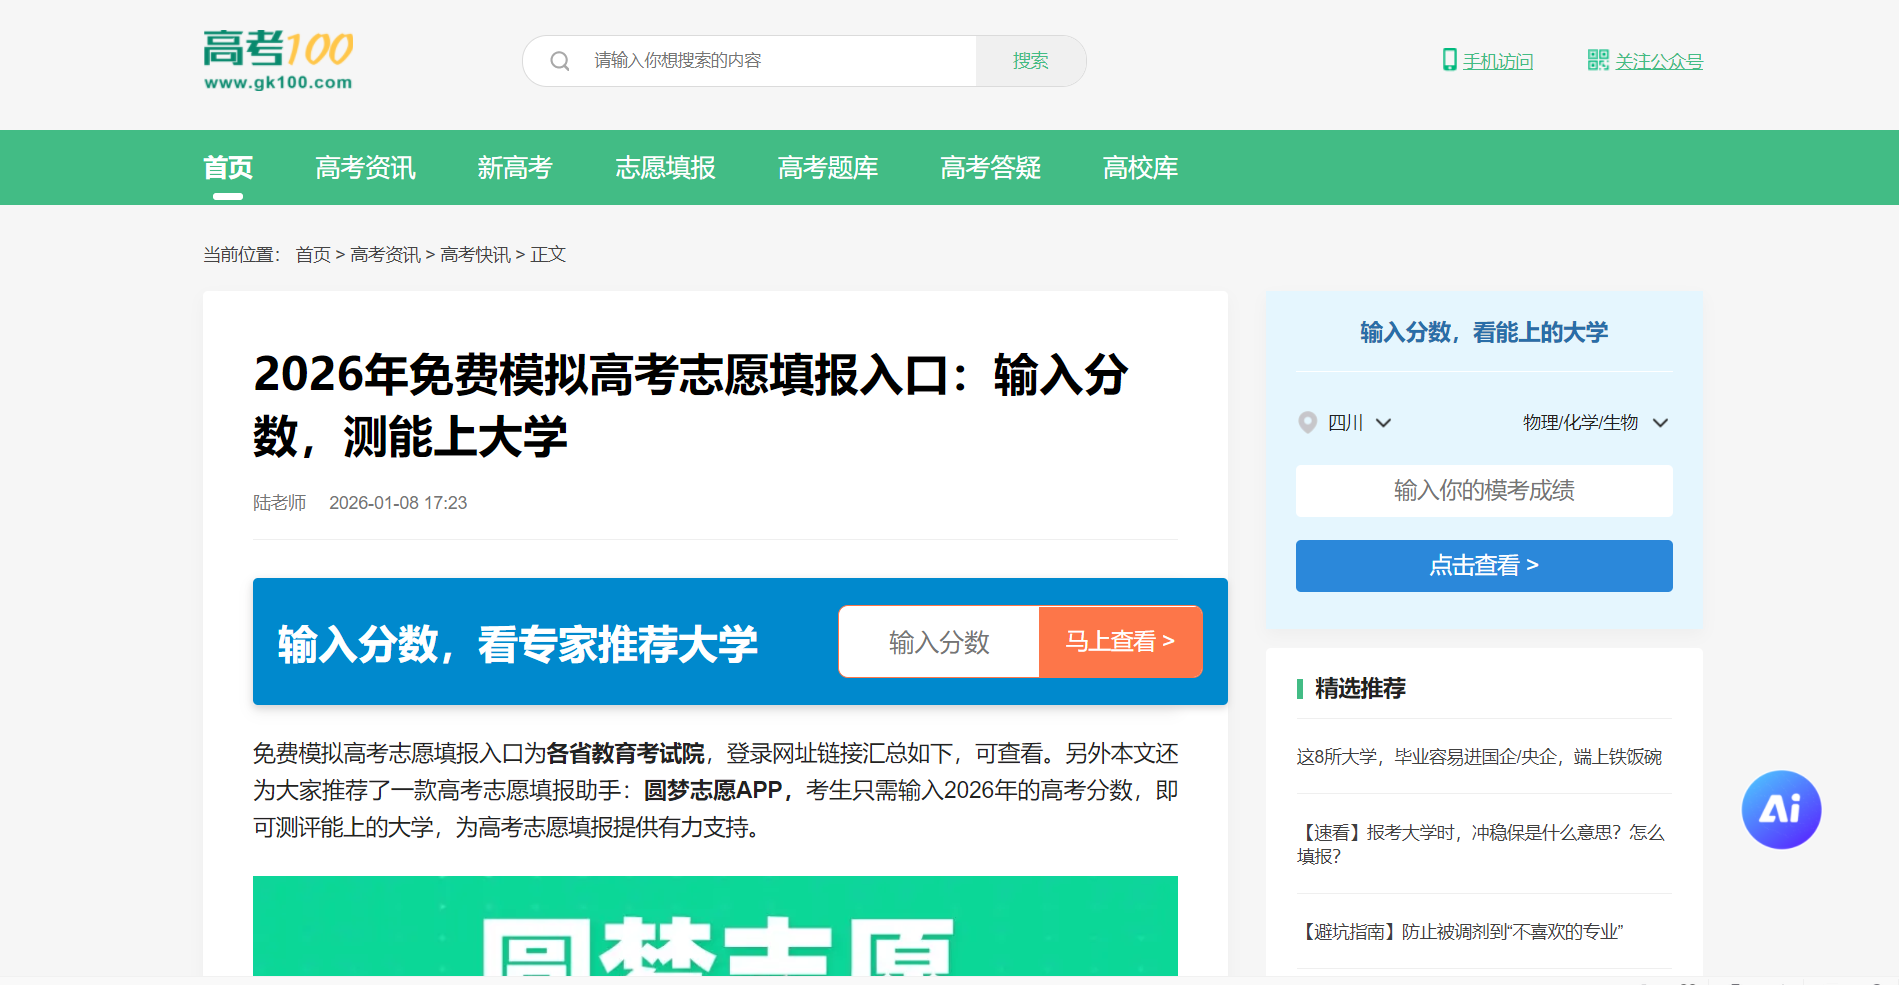Click the location pin icon beside 四川

pos(1307,423)
